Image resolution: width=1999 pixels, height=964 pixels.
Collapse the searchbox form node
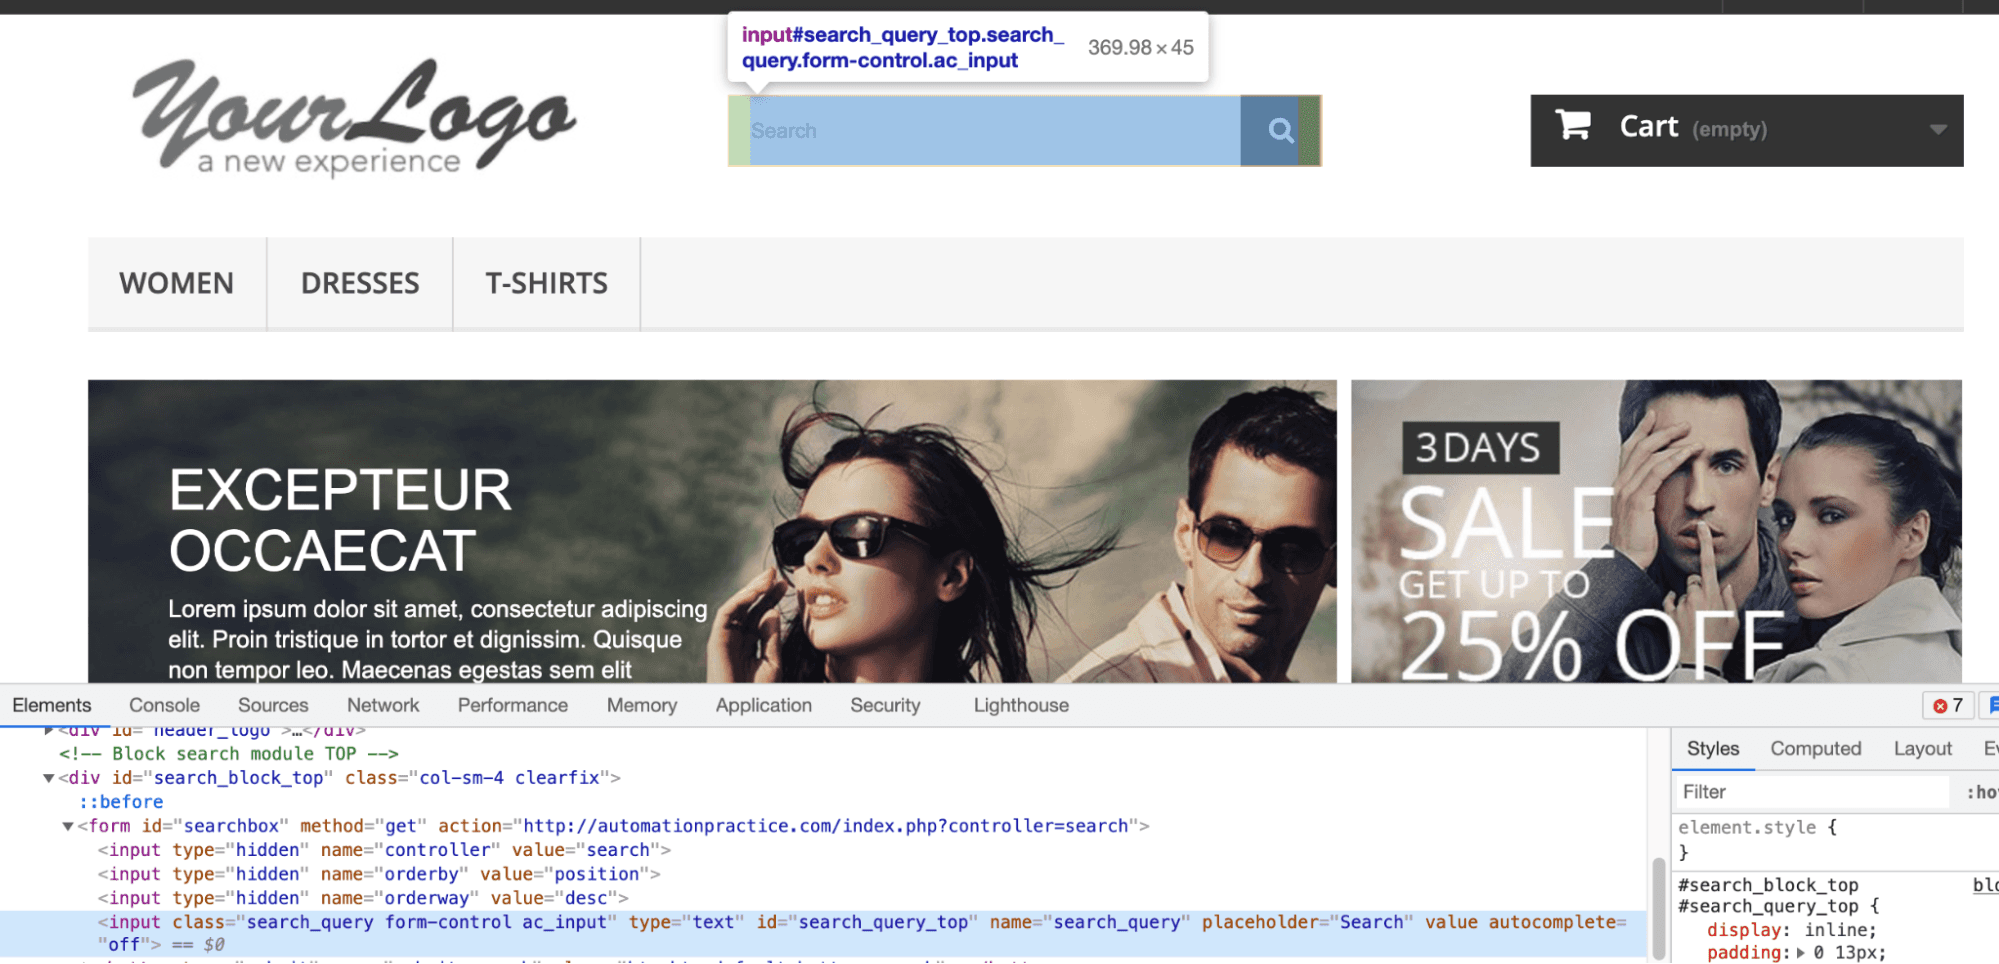coord(68,826)
